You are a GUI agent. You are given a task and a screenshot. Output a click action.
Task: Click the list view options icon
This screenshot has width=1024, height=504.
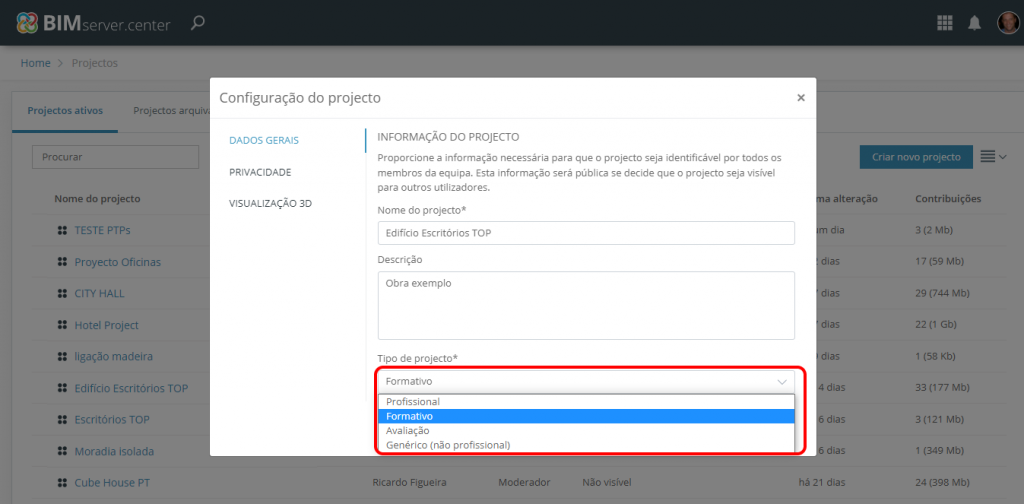(x=993, y=157)
